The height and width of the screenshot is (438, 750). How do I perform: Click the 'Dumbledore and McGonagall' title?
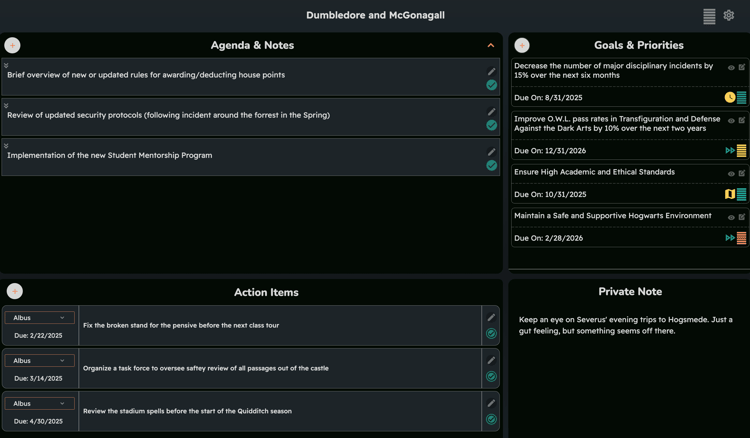375,15
